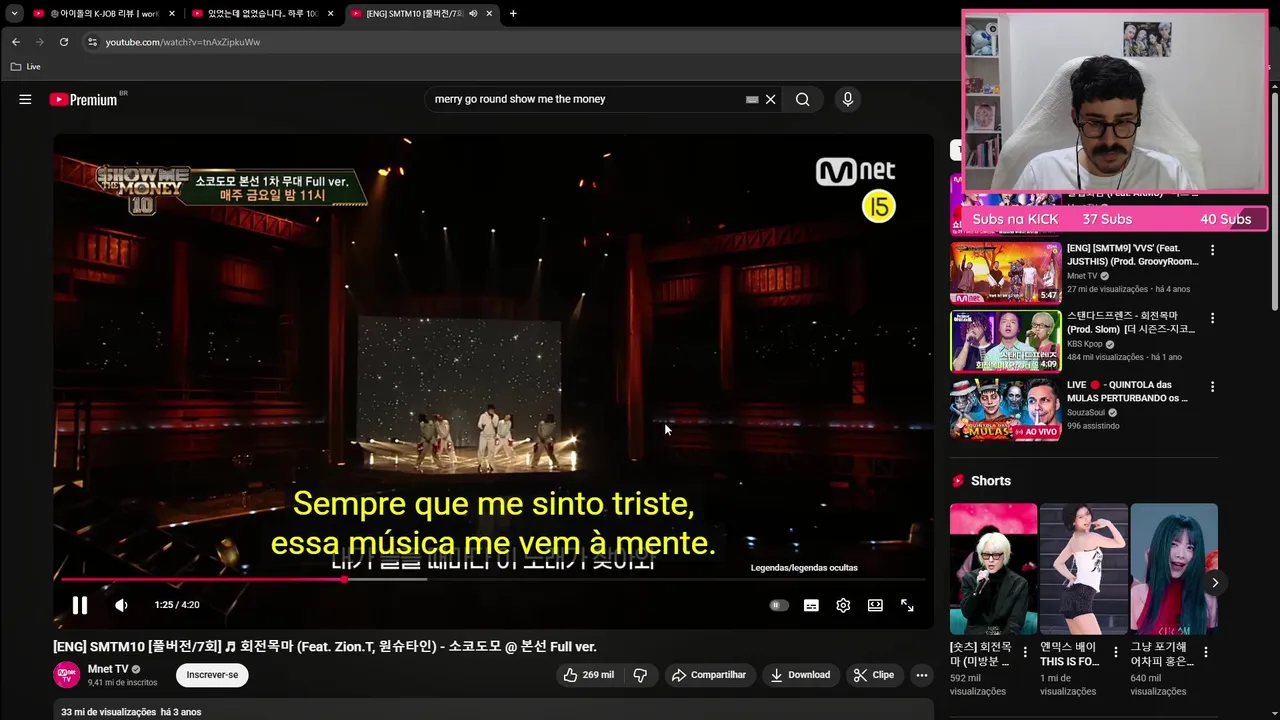Create a clip with Clipe button
Viewport: 1280px width, 720px height.
pos(874,675)
